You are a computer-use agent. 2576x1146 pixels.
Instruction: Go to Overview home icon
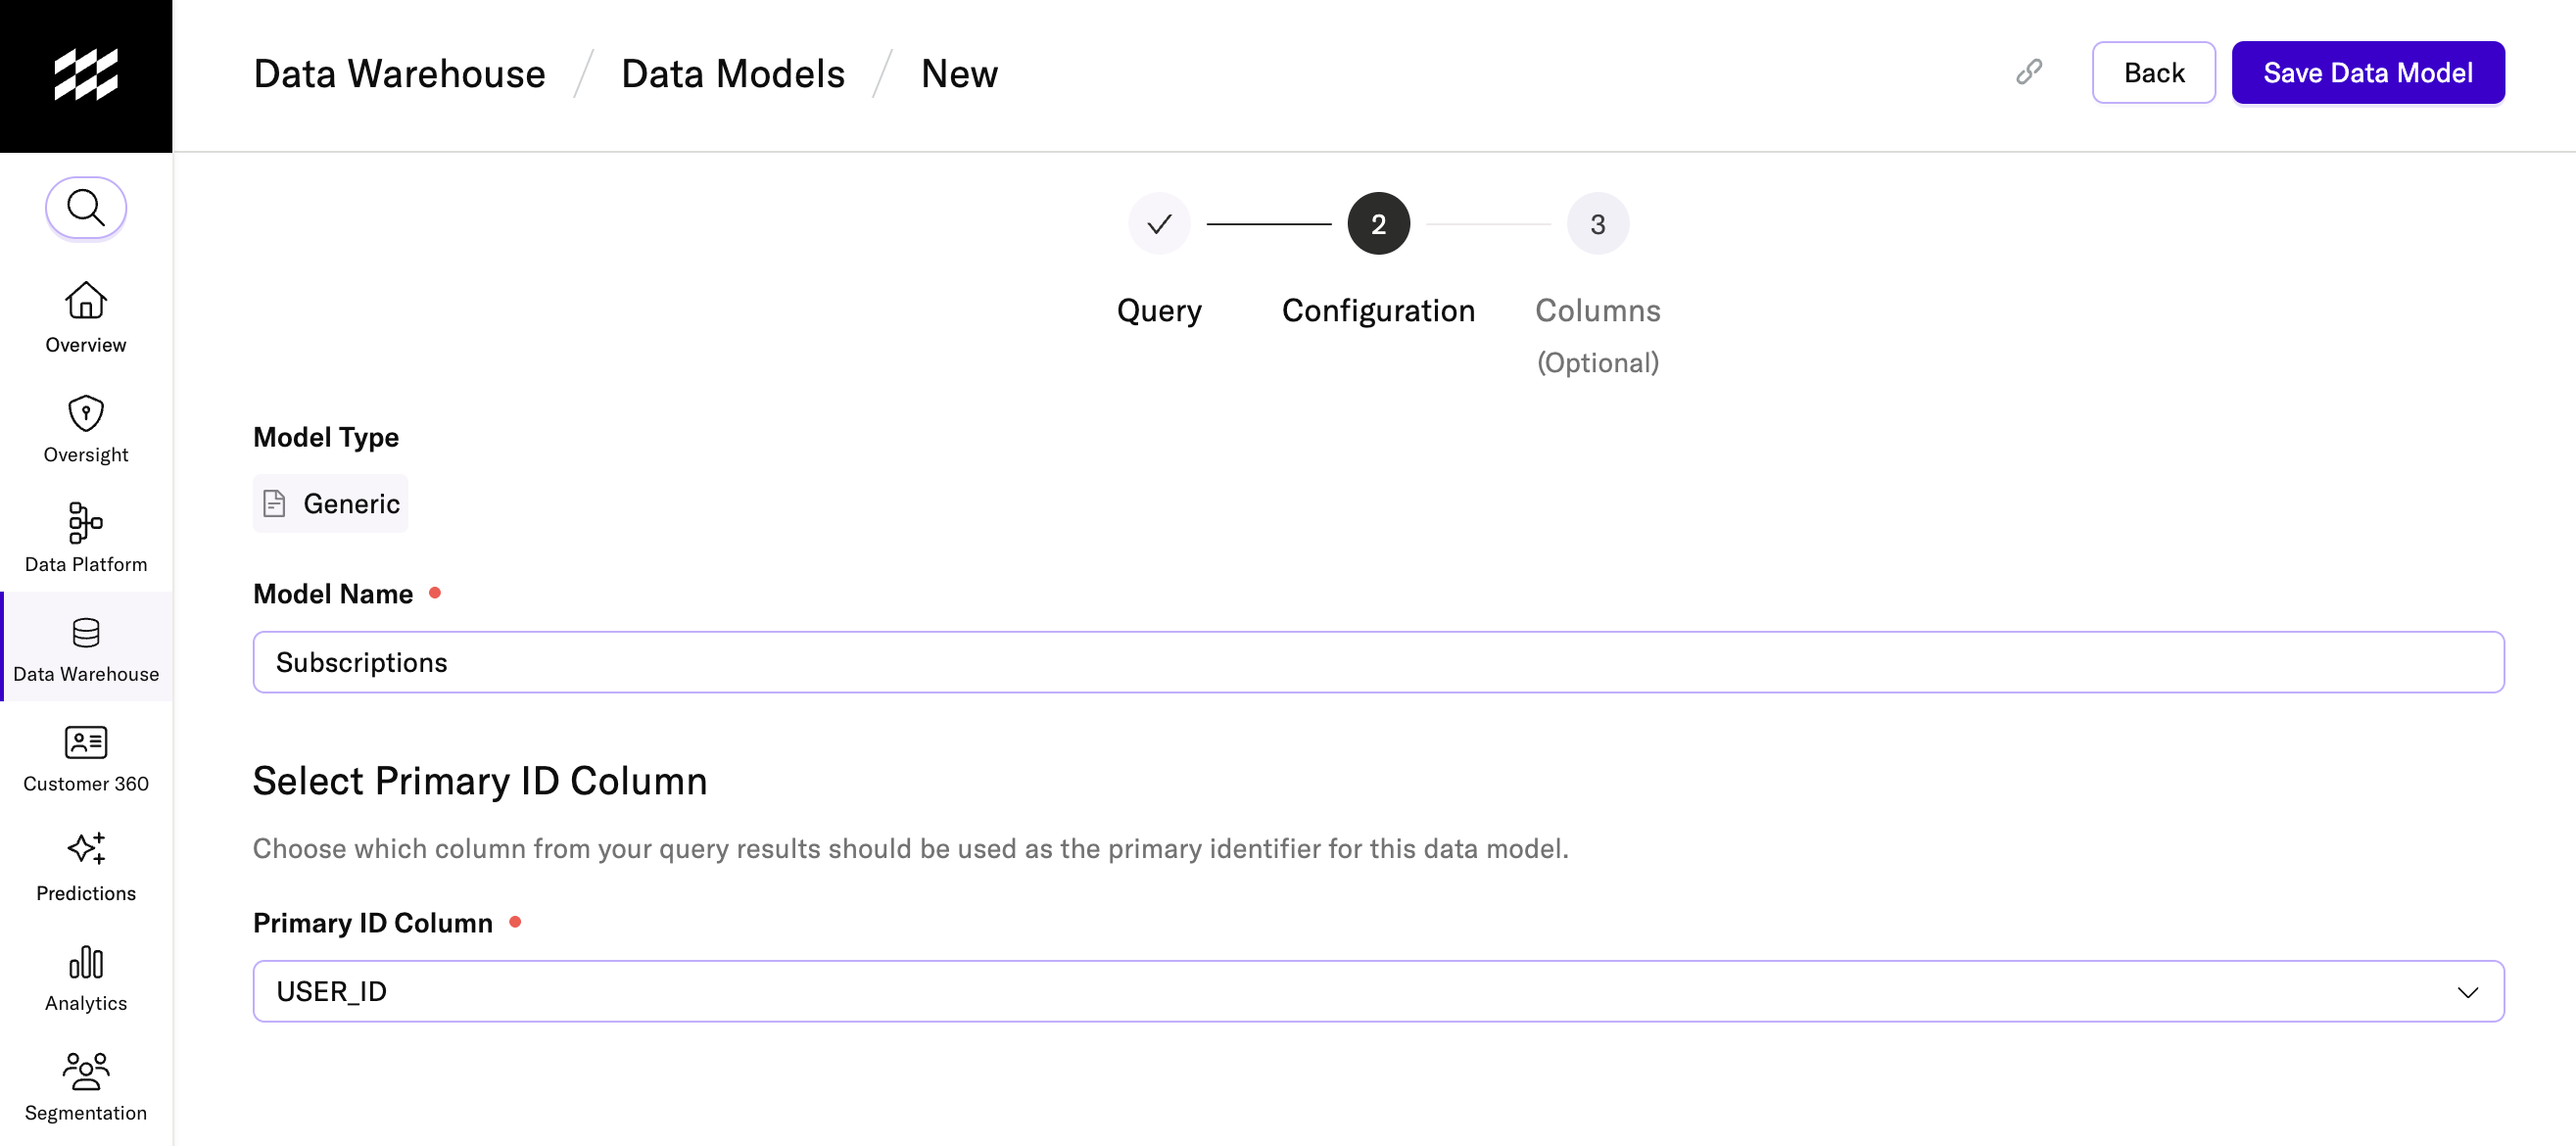(x=86, y=300)
